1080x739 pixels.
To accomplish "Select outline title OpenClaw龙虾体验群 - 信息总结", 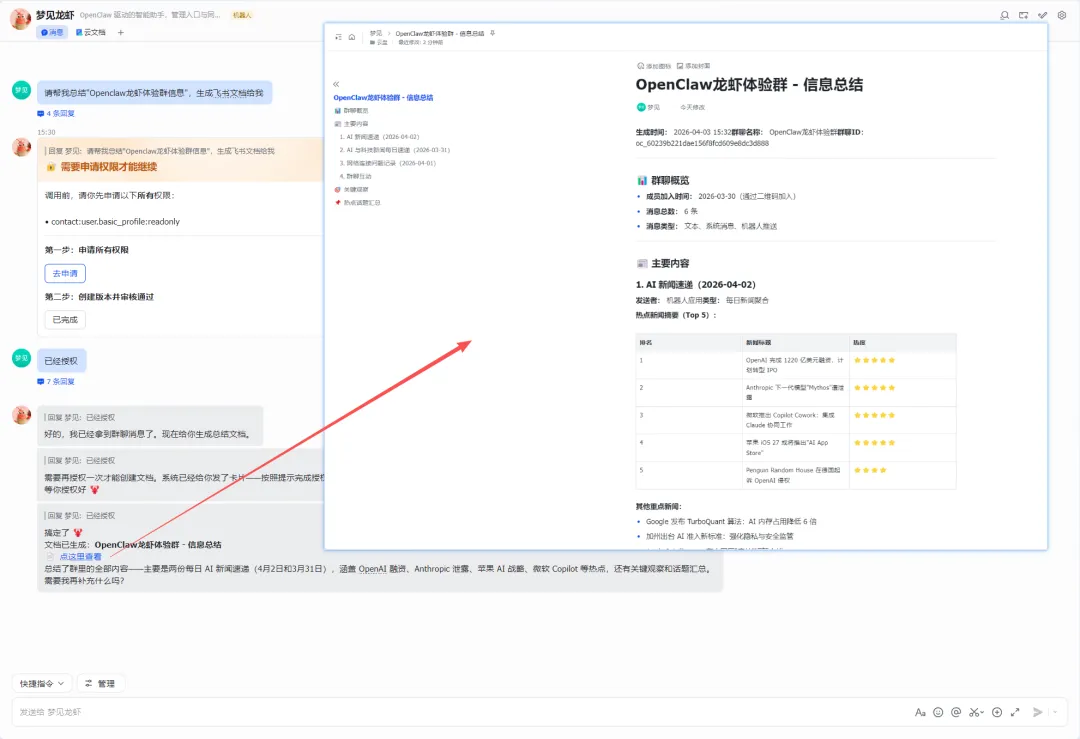I will (384, 98).
